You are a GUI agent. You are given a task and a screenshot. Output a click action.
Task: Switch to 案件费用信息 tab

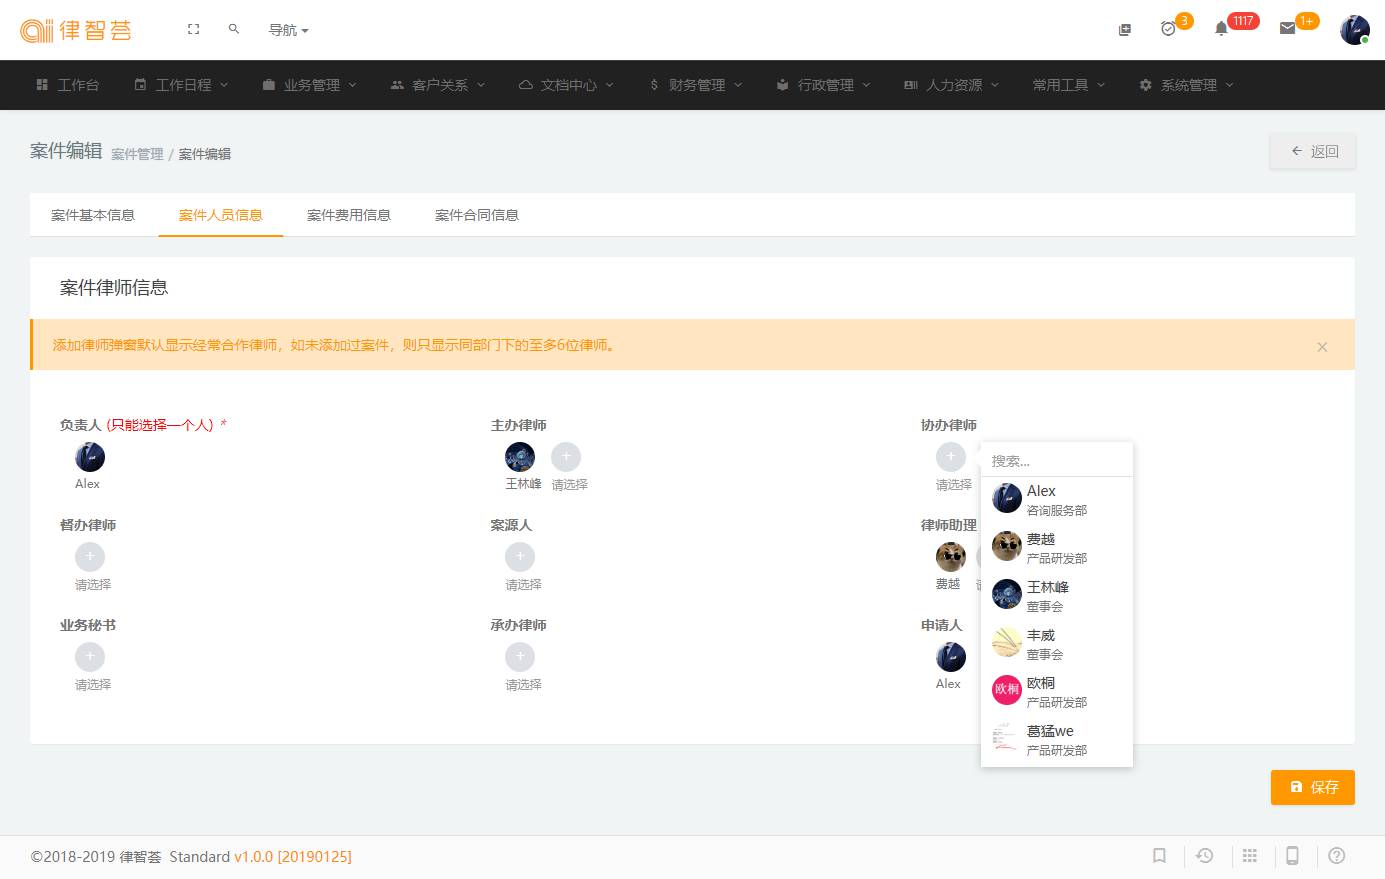click(x=349, y=215)
